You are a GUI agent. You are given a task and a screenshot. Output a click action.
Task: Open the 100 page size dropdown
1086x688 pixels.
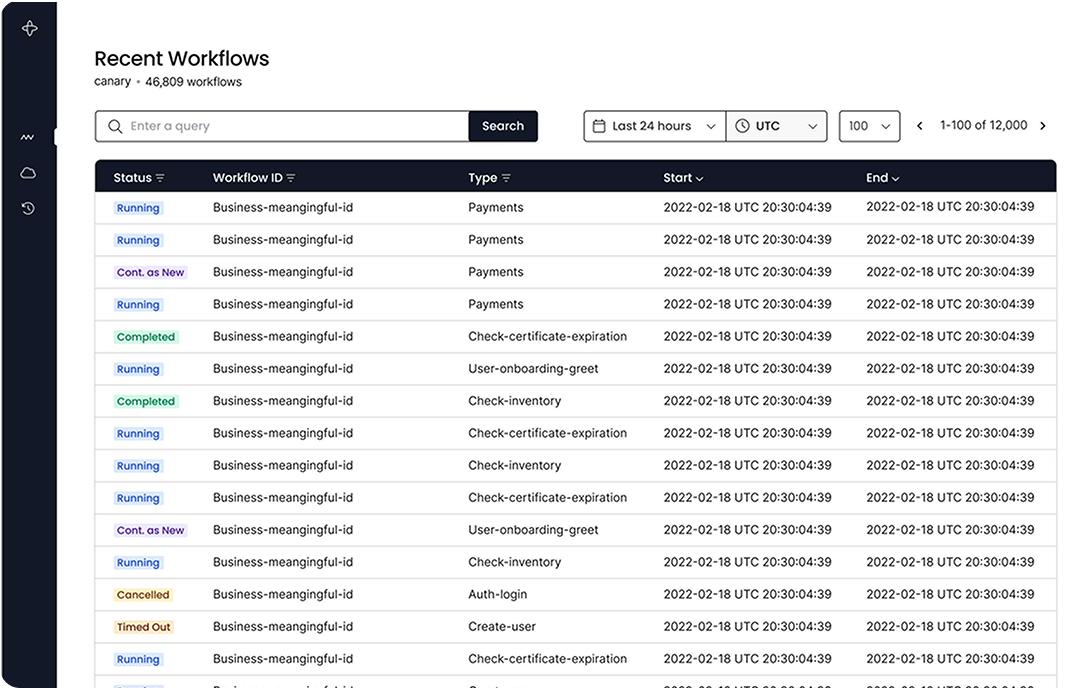(869, 125)
